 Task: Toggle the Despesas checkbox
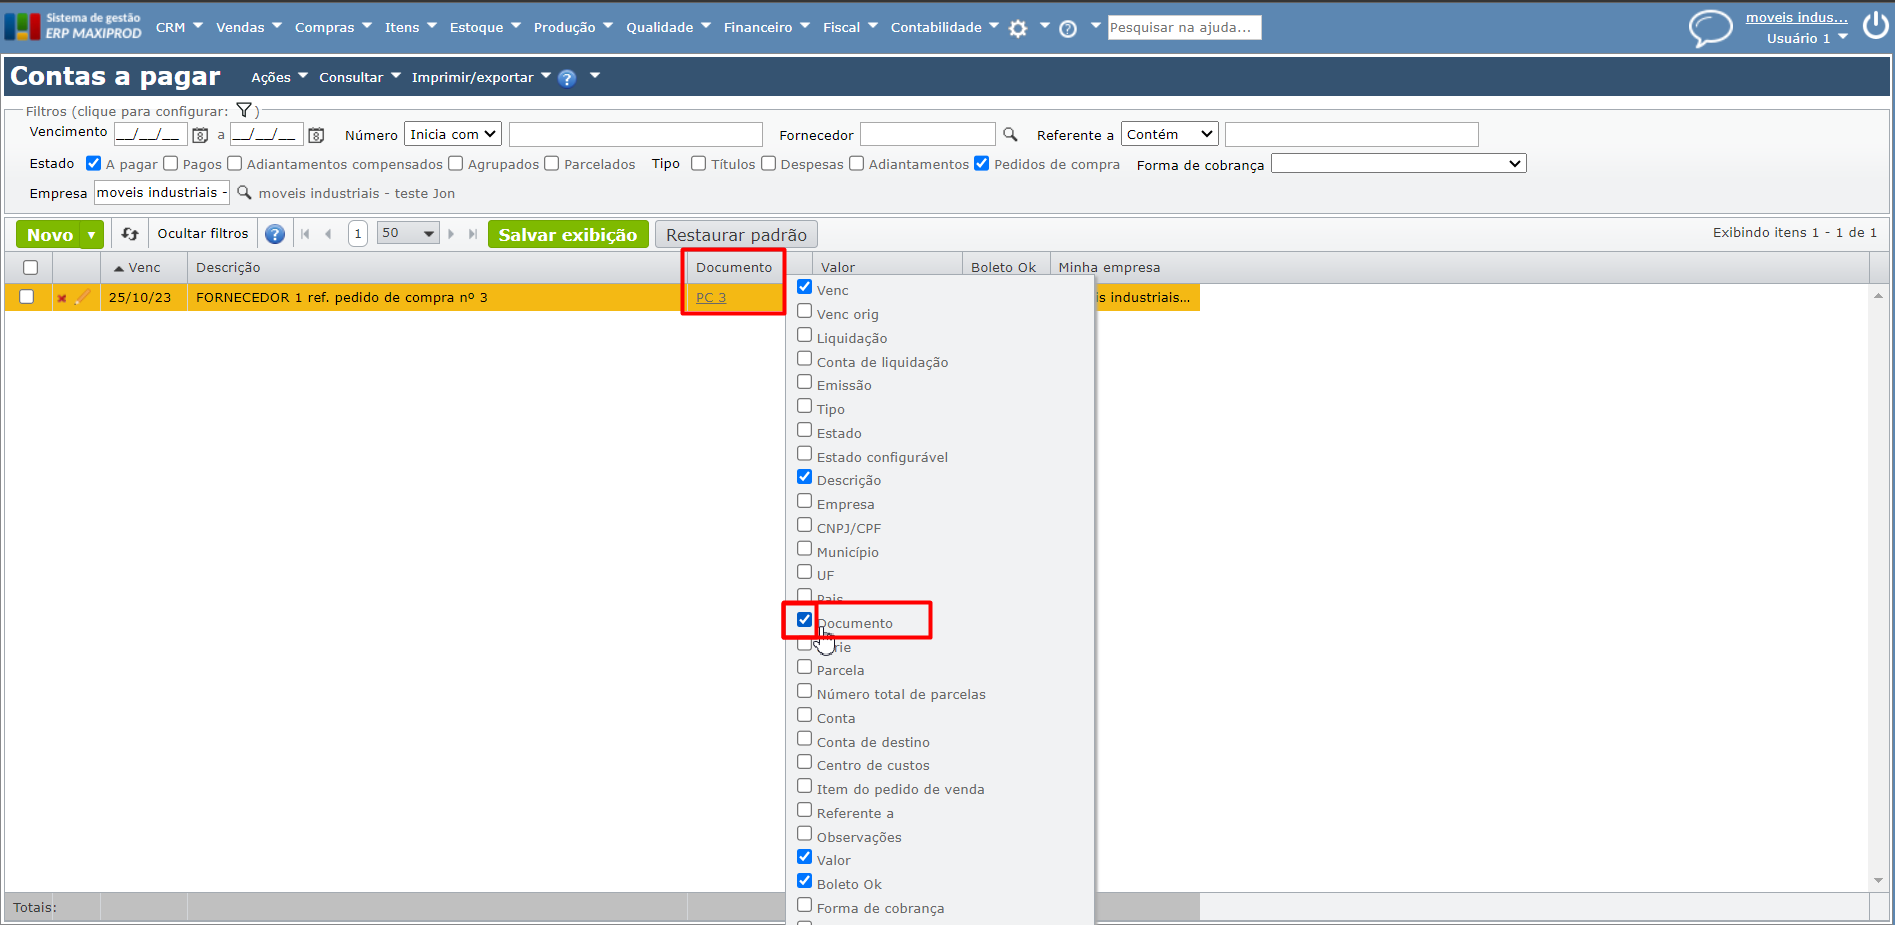(768, 163)
